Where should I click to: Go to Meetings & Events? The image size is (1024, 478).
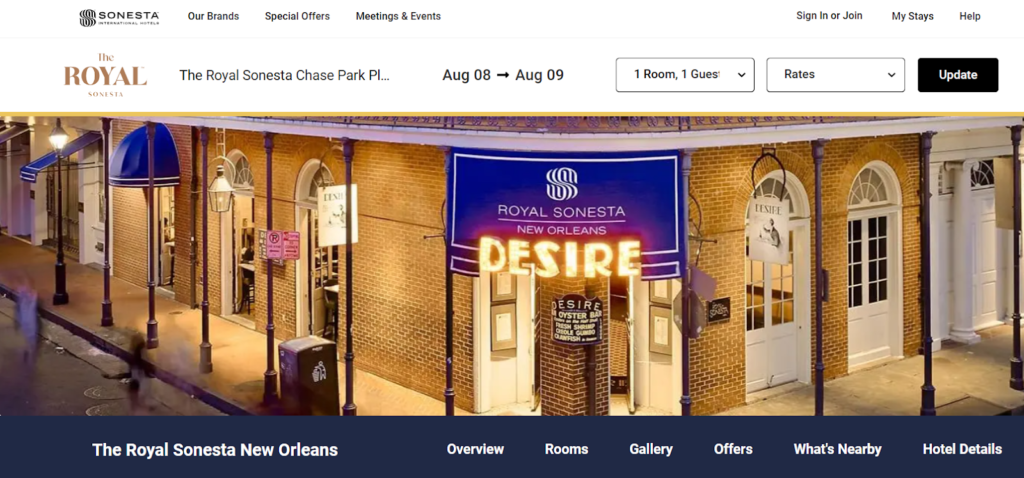pos(398,16)
